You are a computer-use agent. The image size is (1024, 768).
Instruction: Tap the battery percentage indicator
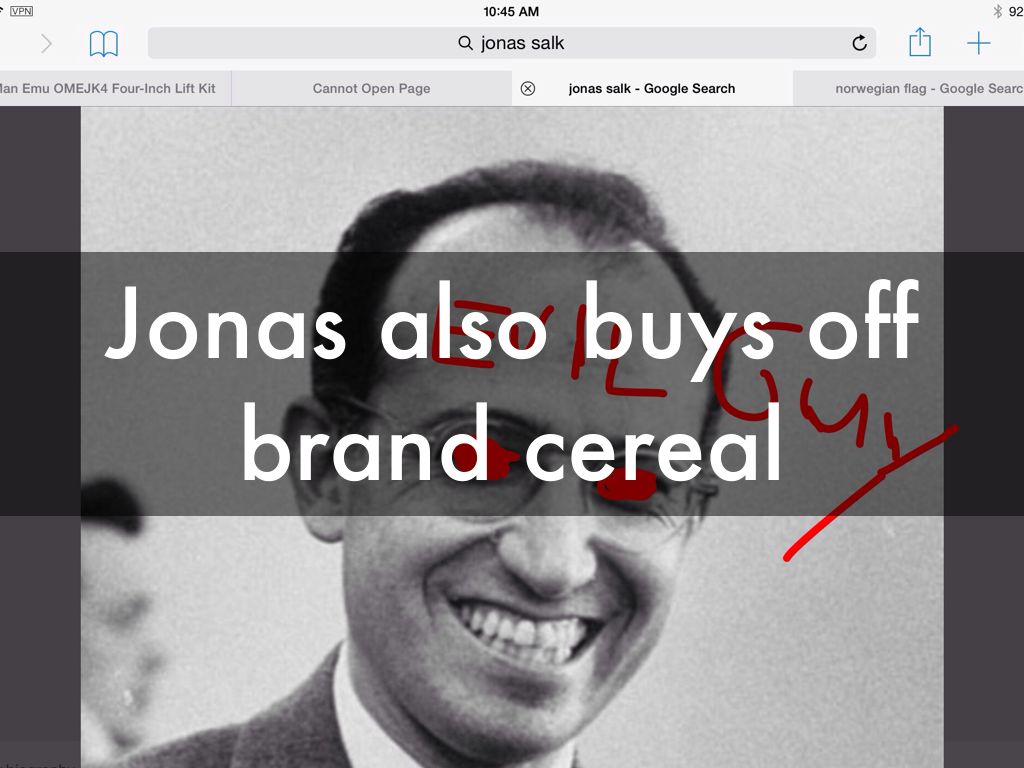1016,11
